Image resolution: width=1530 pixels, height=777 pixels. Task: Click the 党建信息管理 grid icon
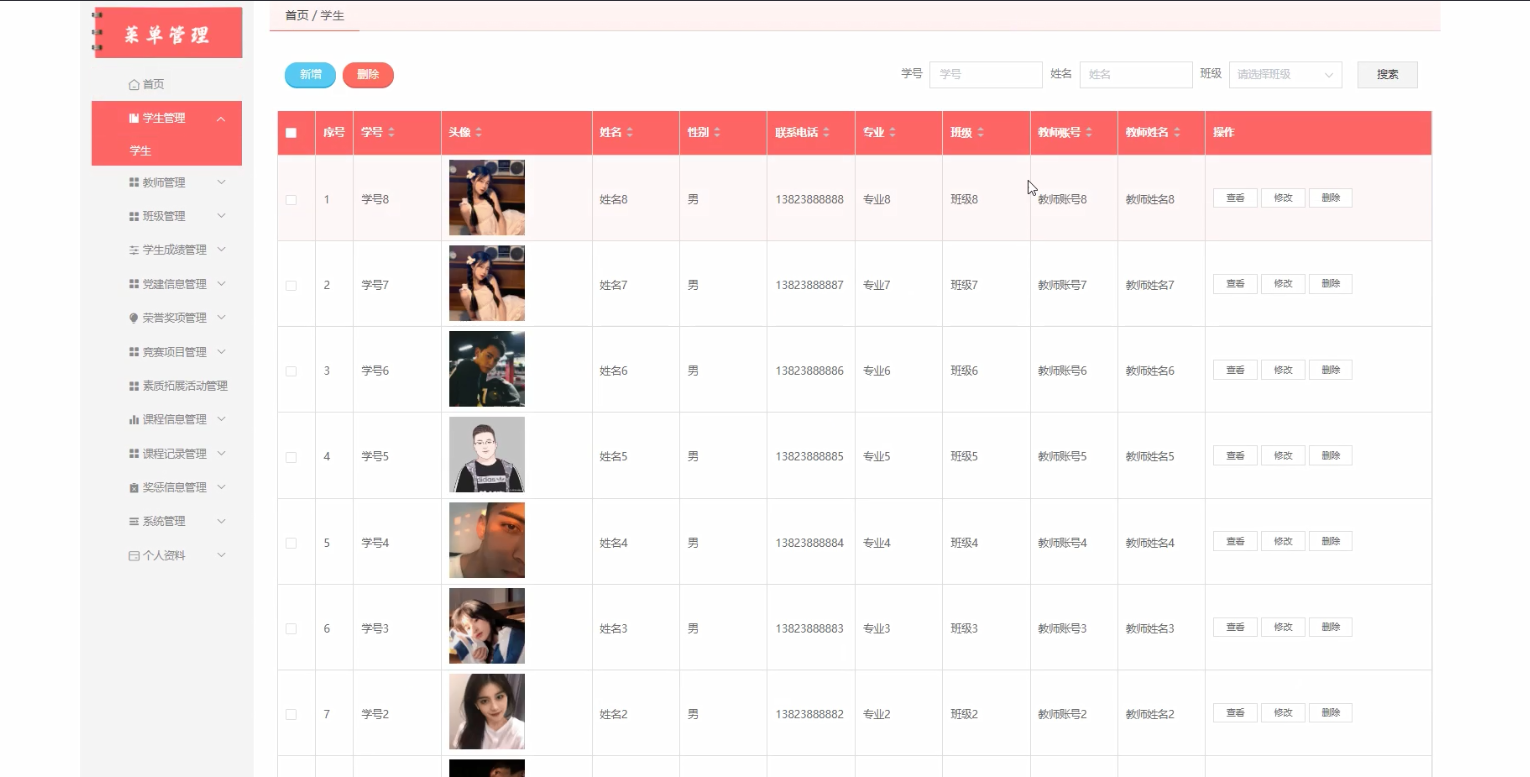134,284
